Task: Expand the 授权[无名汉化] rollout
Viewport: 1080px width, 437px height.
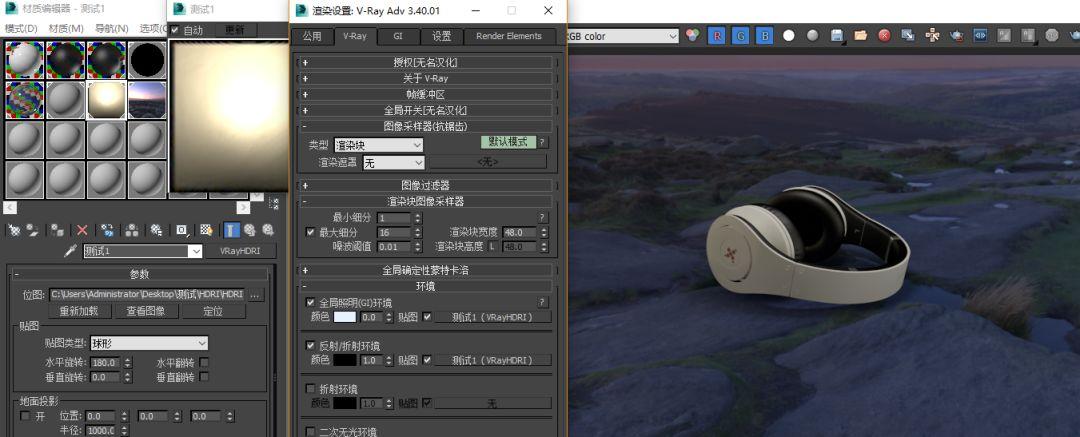Action: pos(426,62)
